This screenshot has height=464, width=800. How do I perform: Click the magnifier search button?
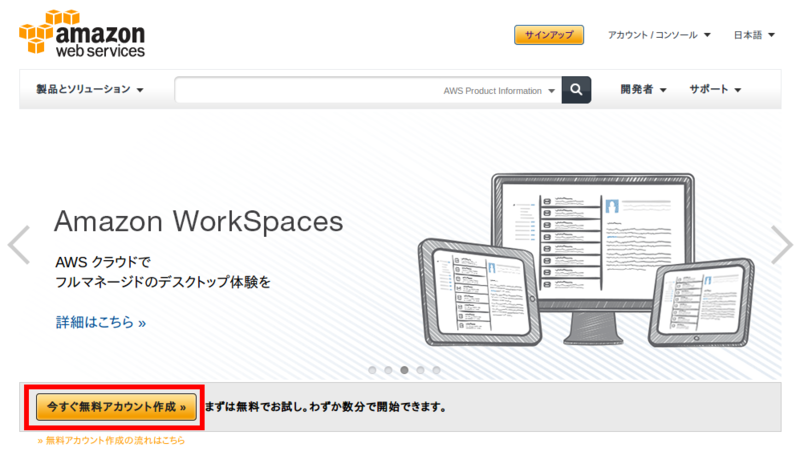click(577, 90)
